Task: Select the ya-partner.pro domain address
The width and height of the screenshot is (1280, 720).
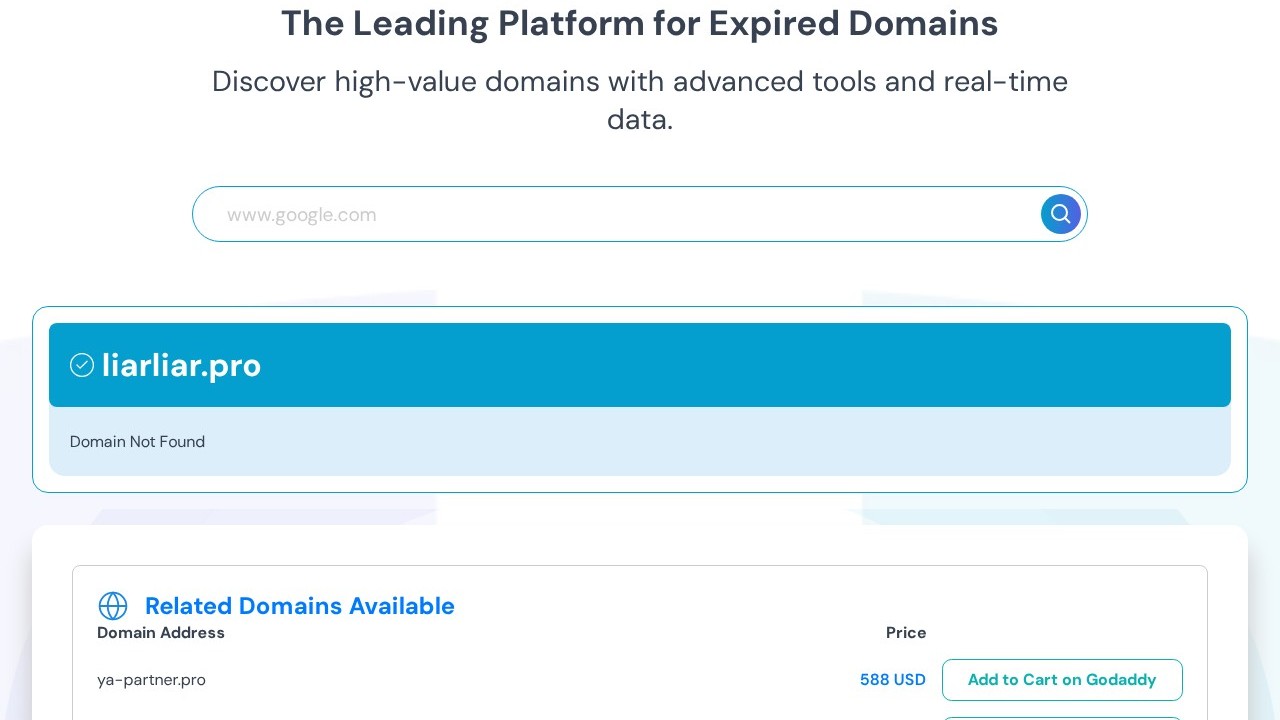Action: 151,680
